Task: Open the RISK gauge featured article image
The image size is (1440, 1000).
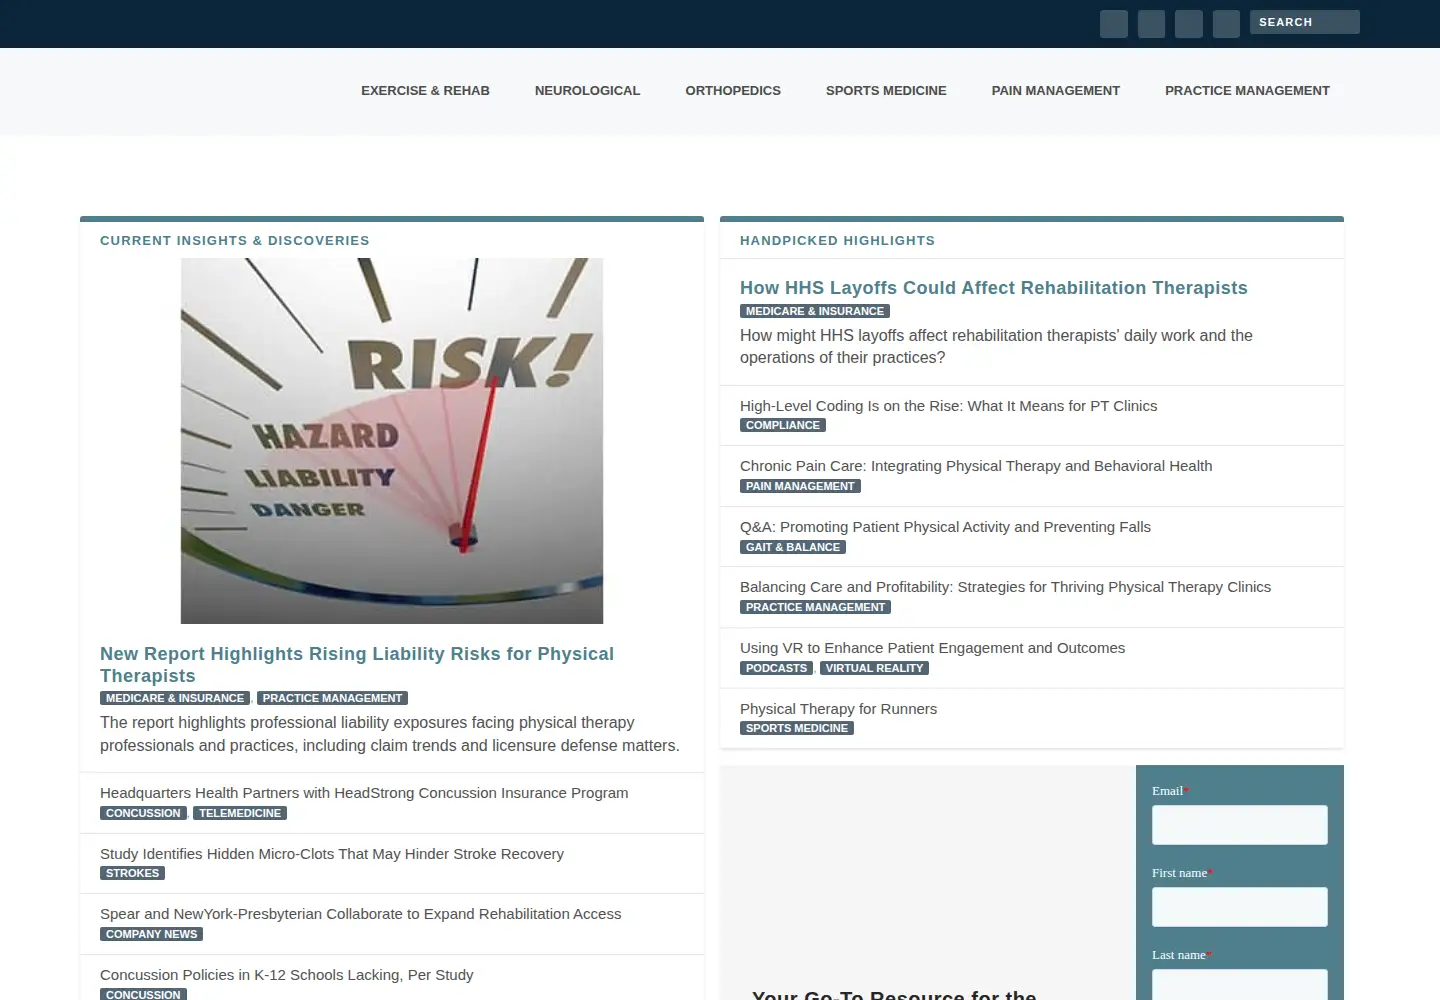Action: click(x=392, y=441)
